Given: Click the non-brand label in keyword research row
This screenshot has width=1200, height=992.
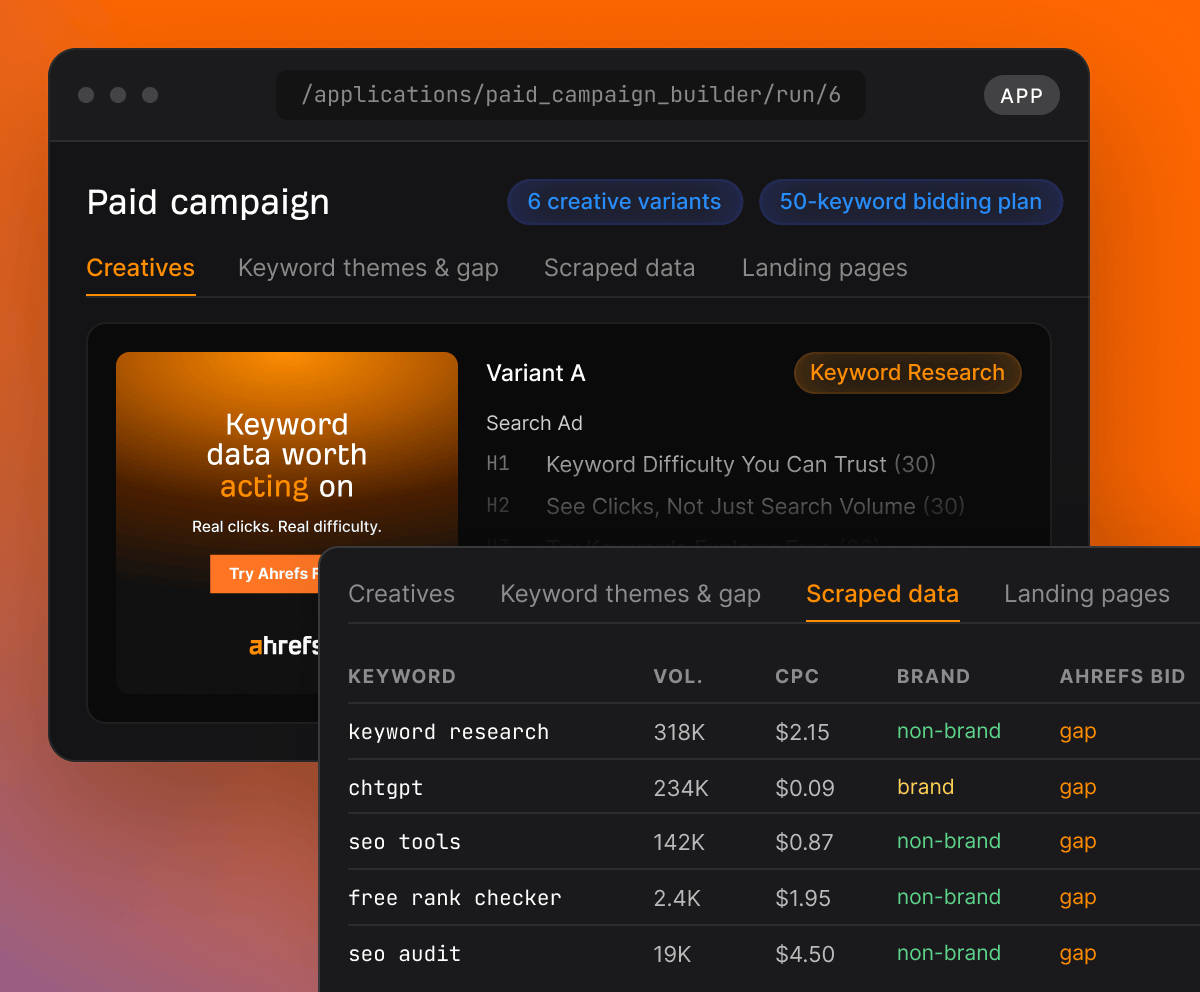Looking at the screenshot, I should click(949, 732).
